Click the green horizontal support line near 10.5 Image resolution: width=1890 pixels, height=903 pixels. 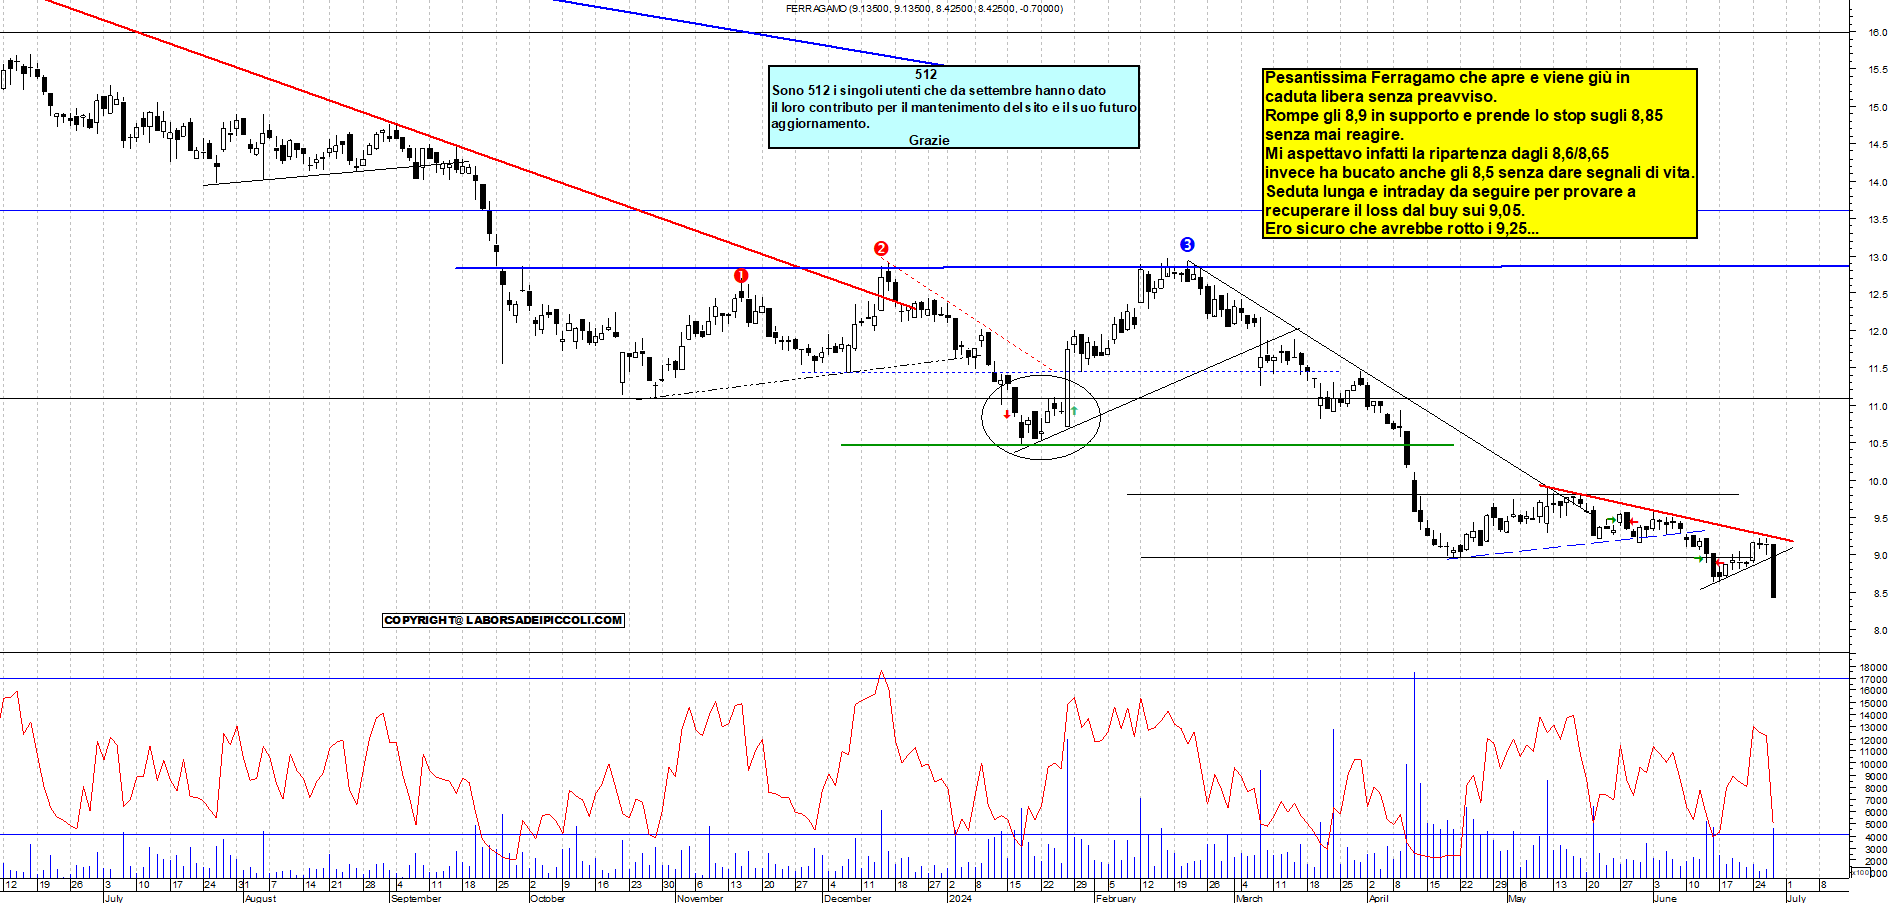pyautogui.click(x=1147, y=445)
